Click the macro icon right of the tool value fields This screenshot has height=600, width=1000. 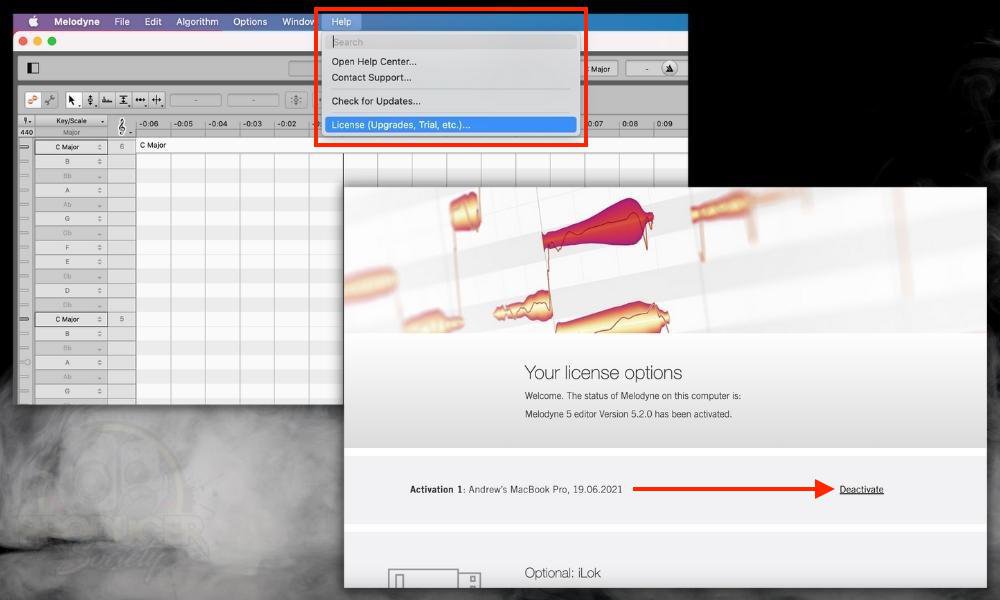tap(295, 100)
